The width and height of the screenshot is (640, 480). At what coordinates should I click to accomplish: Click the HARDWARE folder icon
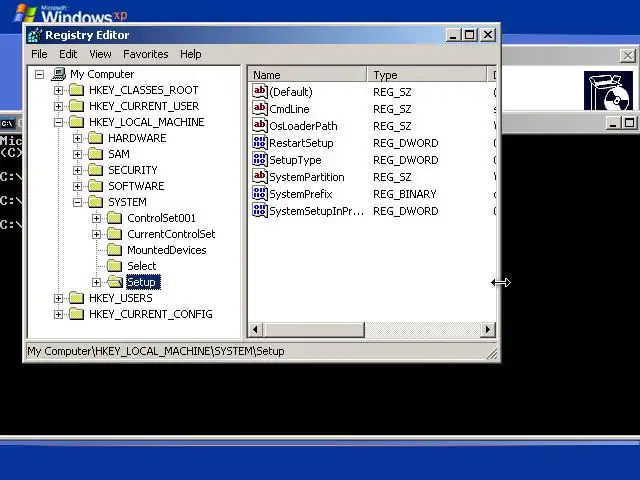(x=96, y=138)
